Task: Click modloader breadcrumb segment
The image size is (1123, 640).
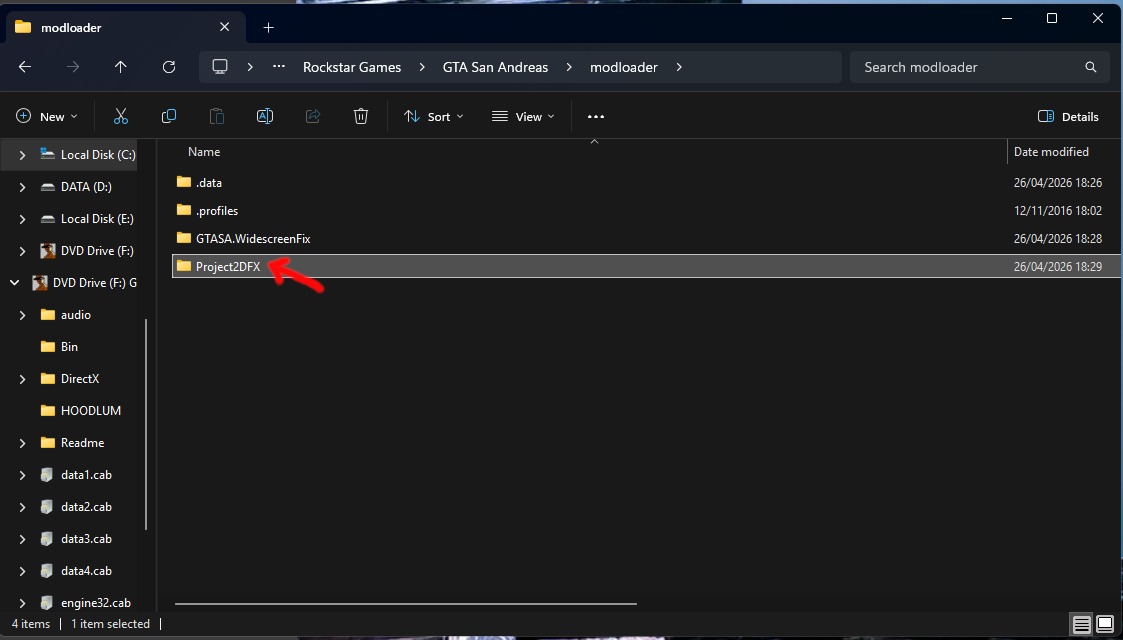Action: pyautogui.click(x=624, y=67)
